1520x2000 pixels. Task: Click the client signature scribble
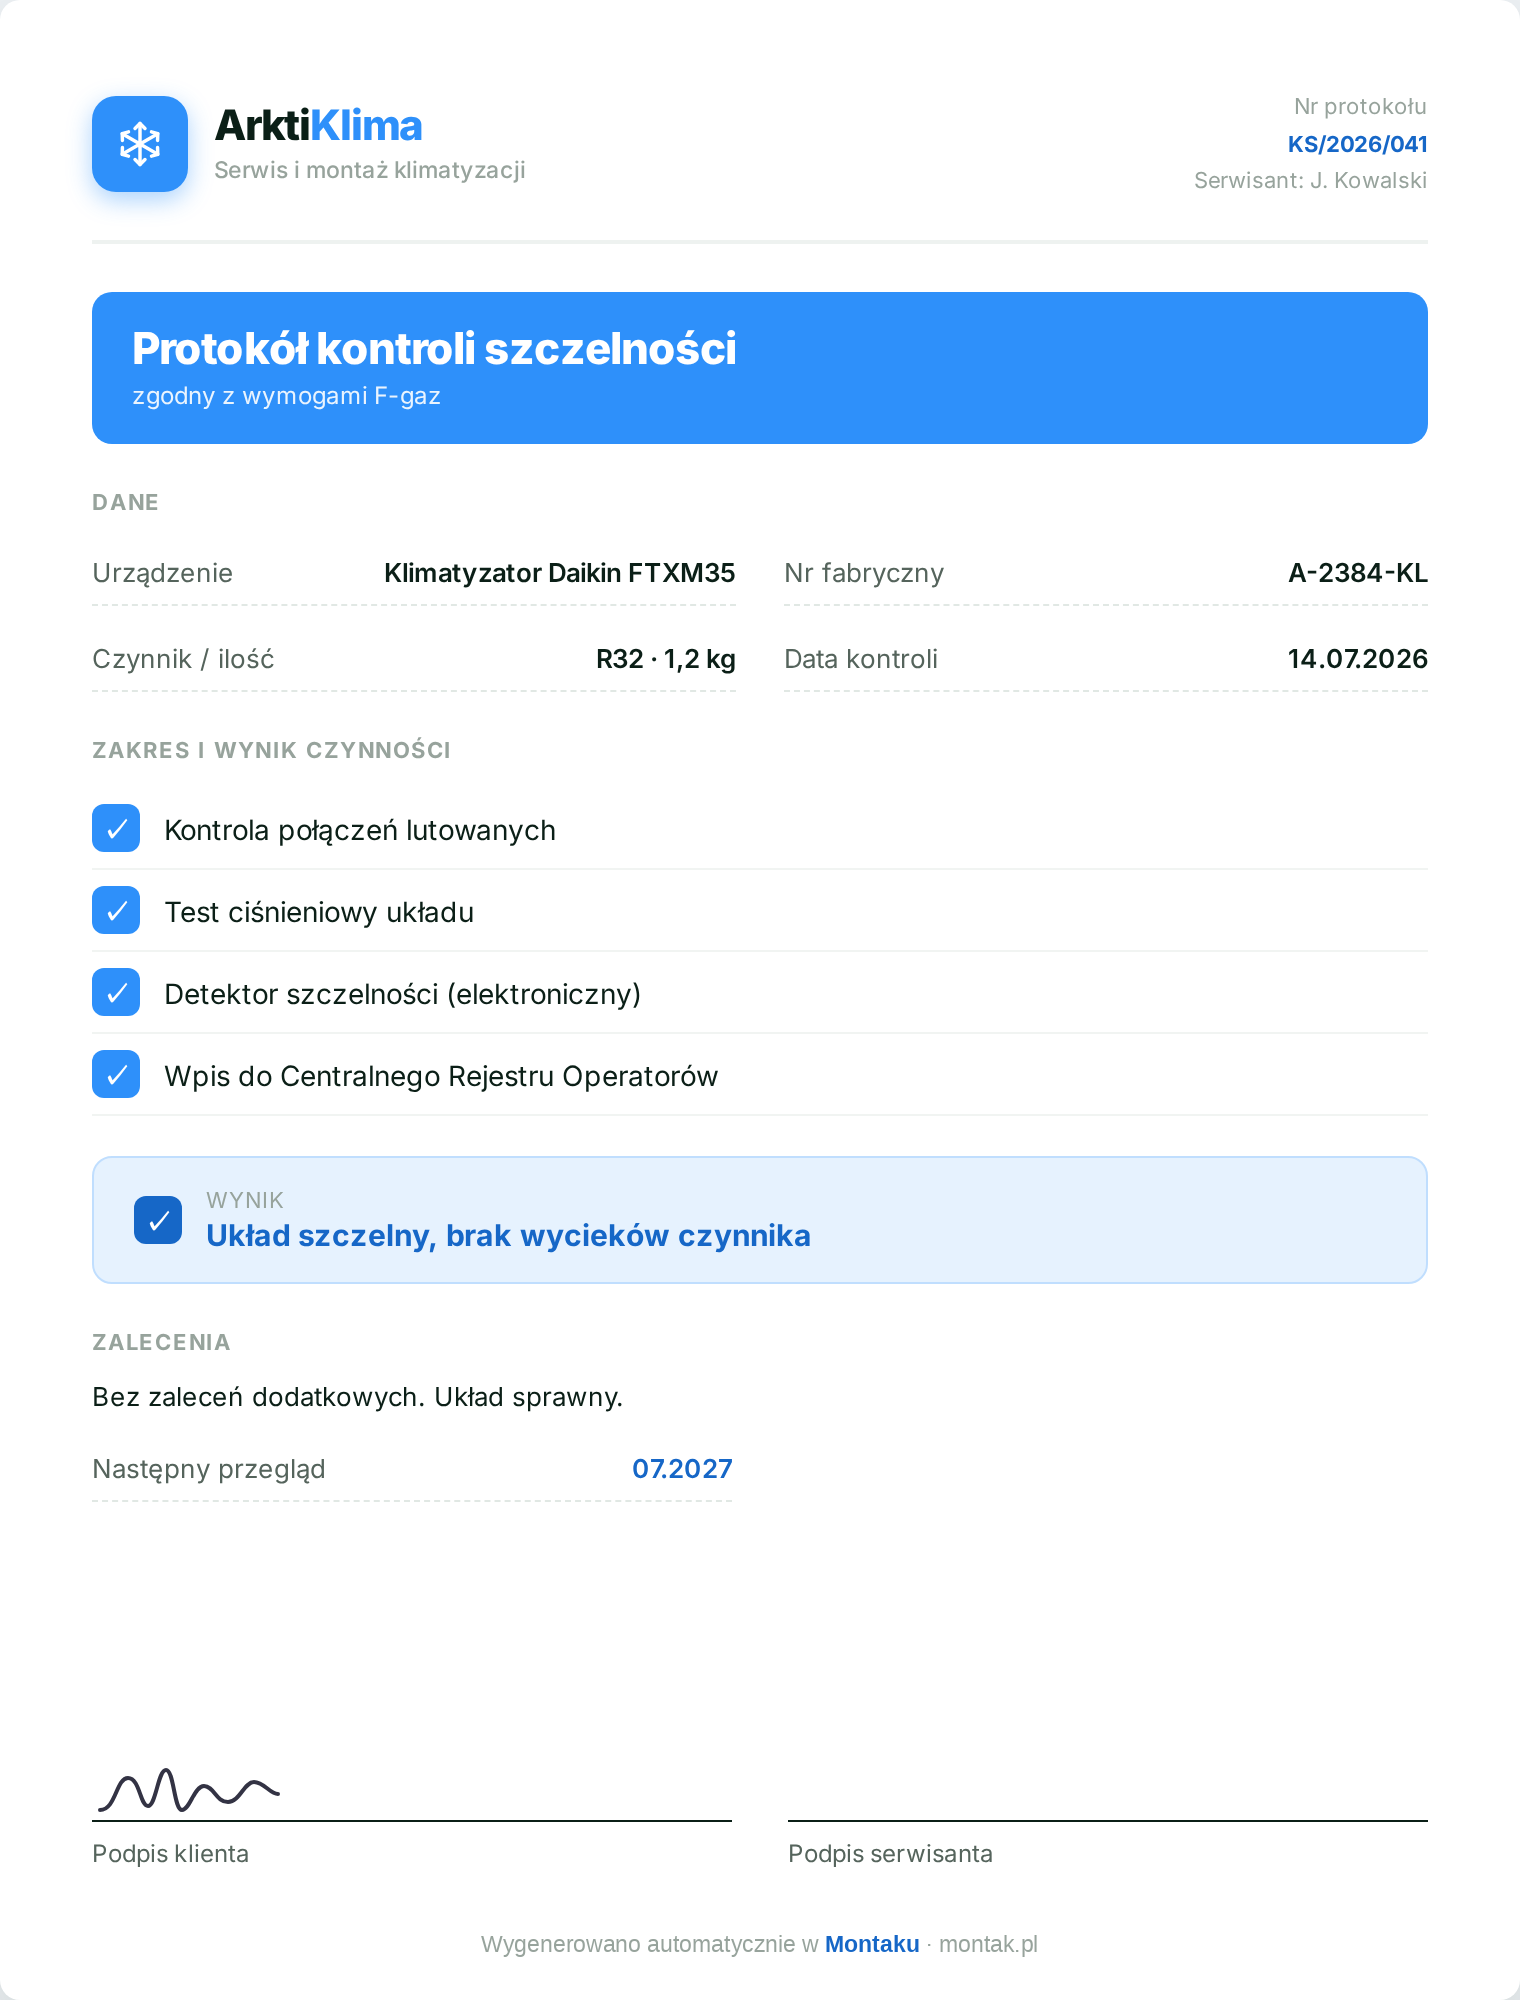click(x=187, y=1790)
